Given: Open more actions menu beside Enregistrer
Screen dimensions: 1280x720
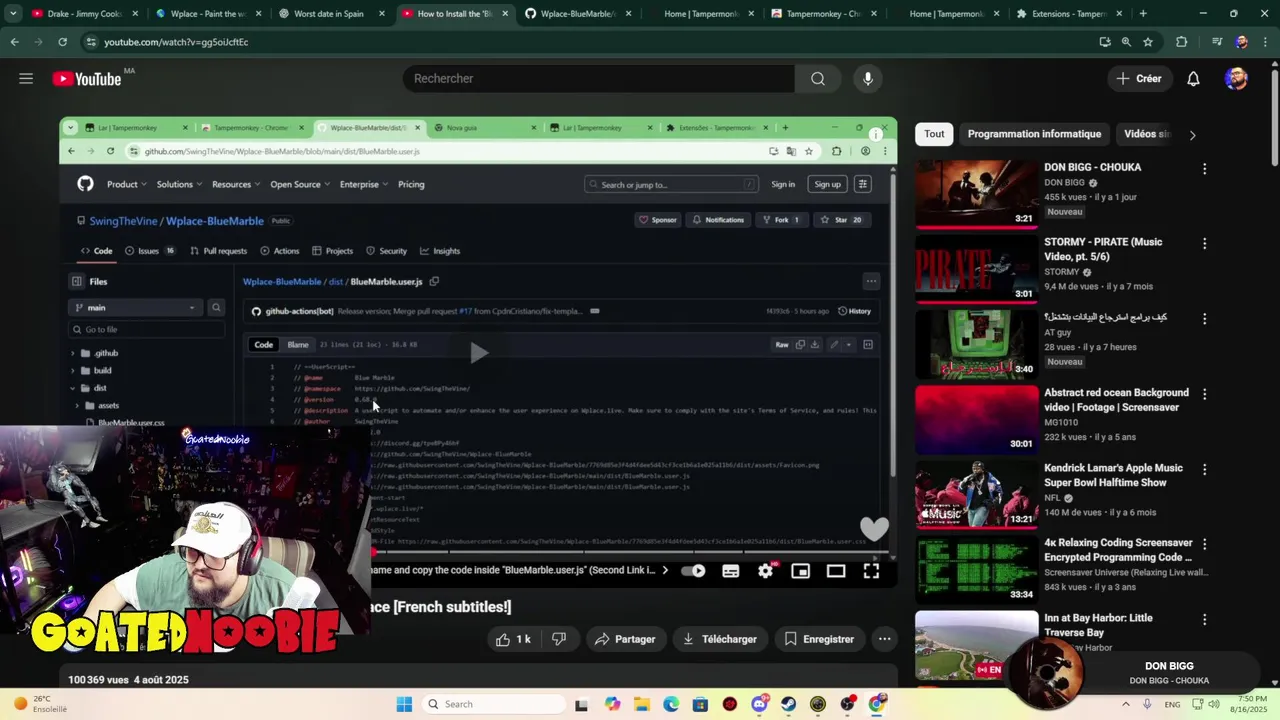Looking at the screenshot, I should [x=884, y=639].
